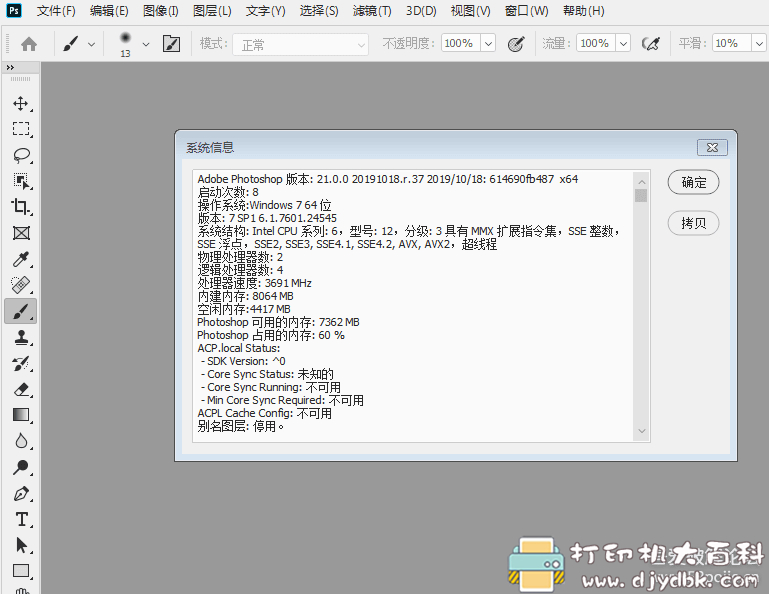Open the 窗口(W) menu
The image size is (769, 594).
tap(527, 11)
